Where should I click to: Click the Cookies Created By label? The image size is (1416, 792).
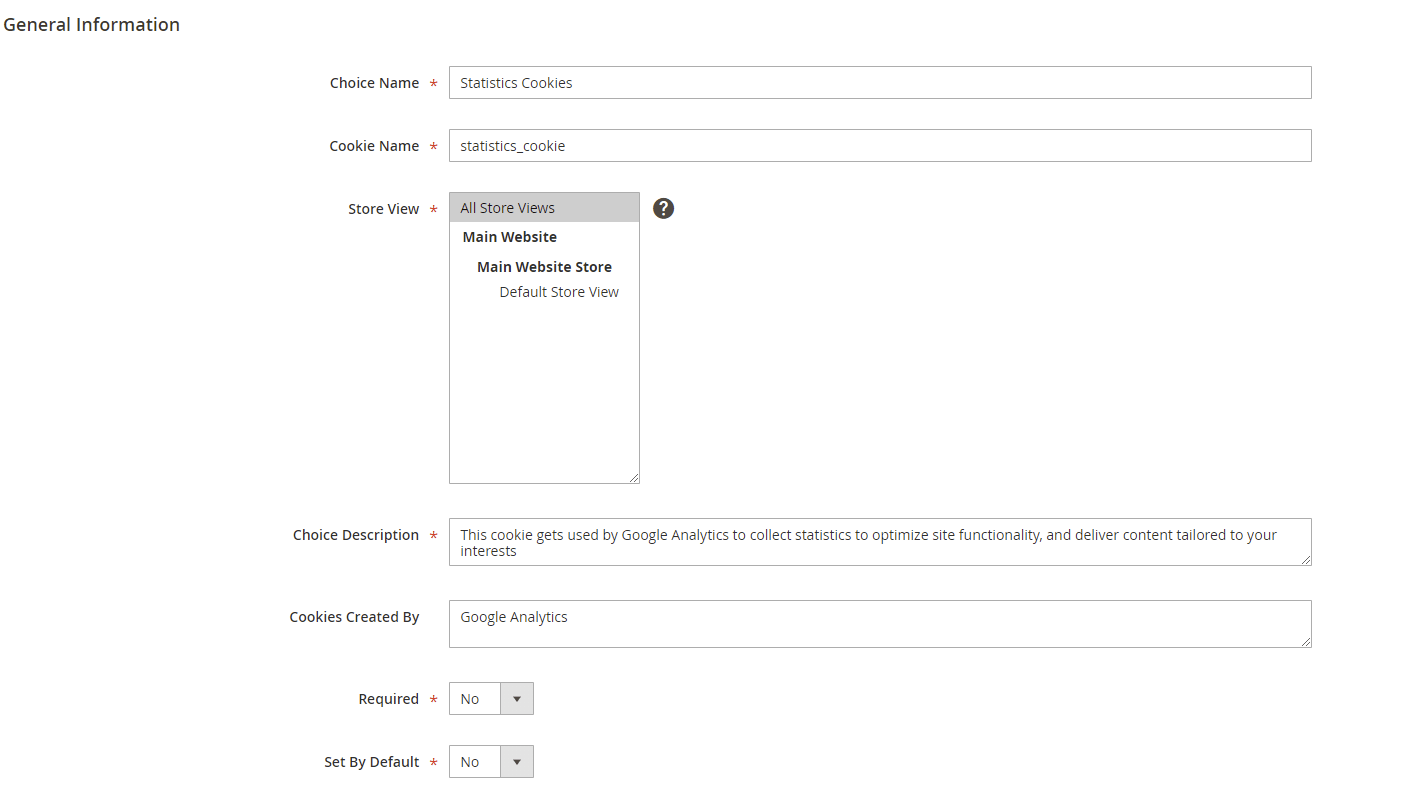coord(354,617)
